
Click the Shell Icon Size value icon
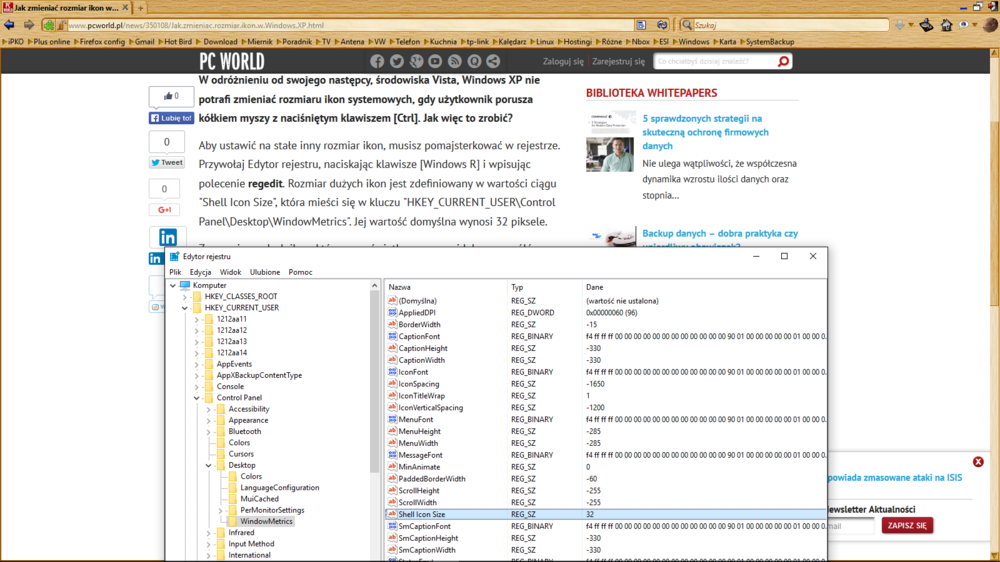tap(392, 514)
